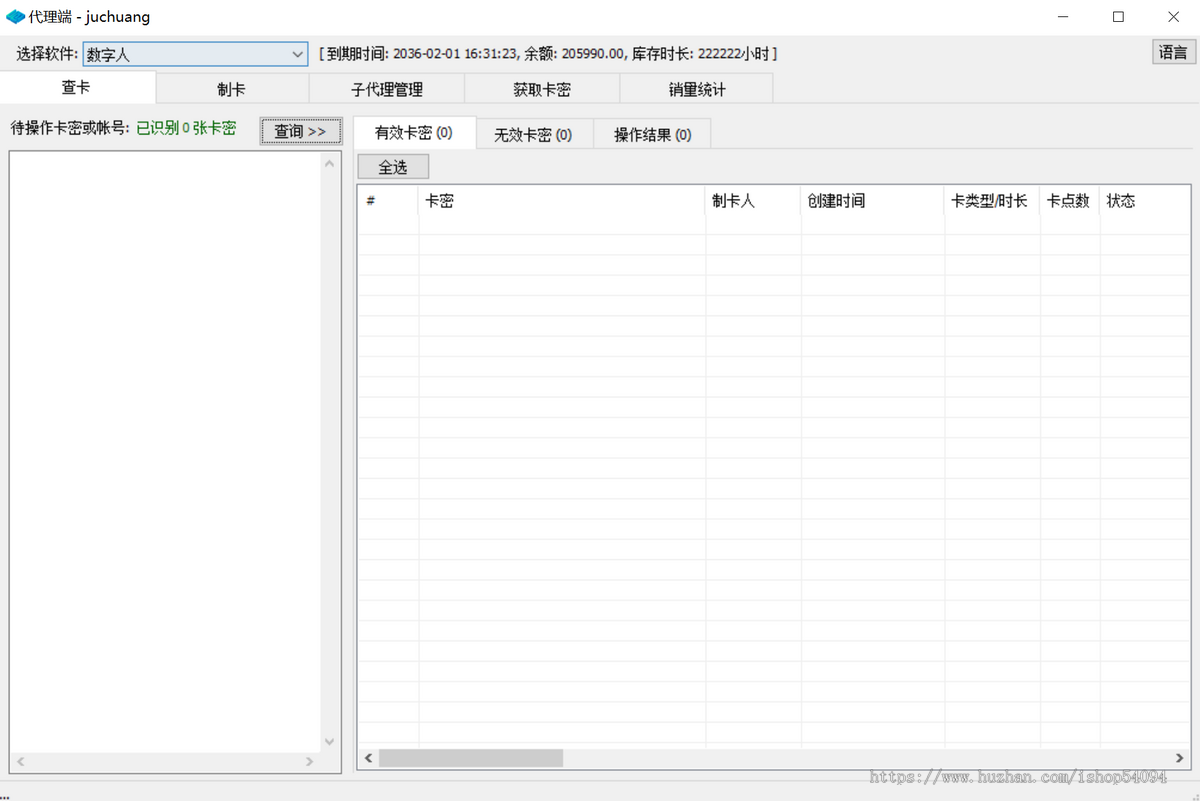Viewport: 1200px width, 801px height.
Task: Click the table's horizontal scrollbar thumb
Action: pos(470,759)
